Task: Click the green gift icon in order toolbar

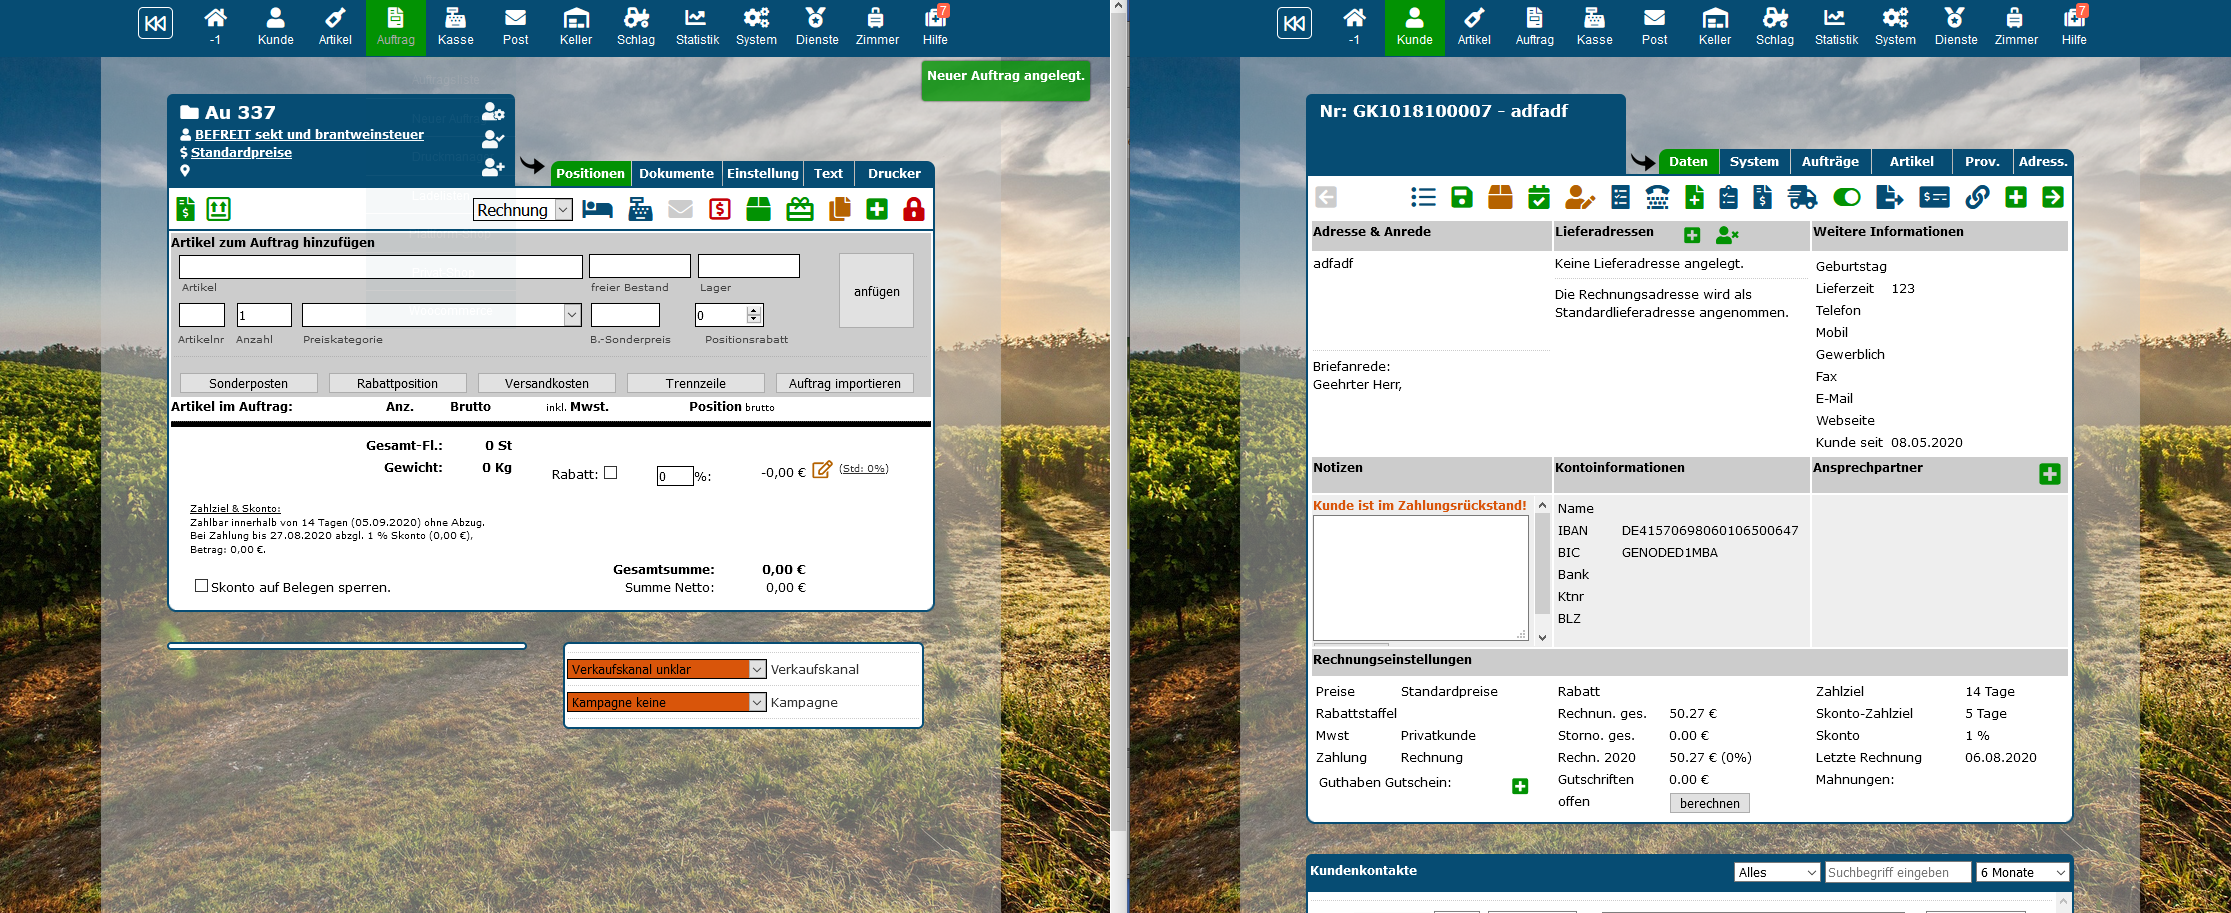Action: [x=799, y=209]
